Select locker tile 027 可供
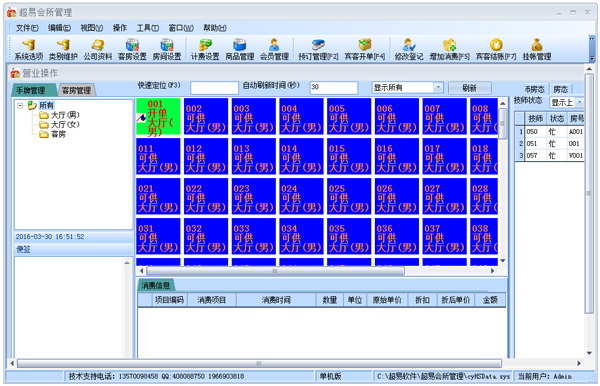The width and height of the screenshot is (600, 386). point(445,197)
